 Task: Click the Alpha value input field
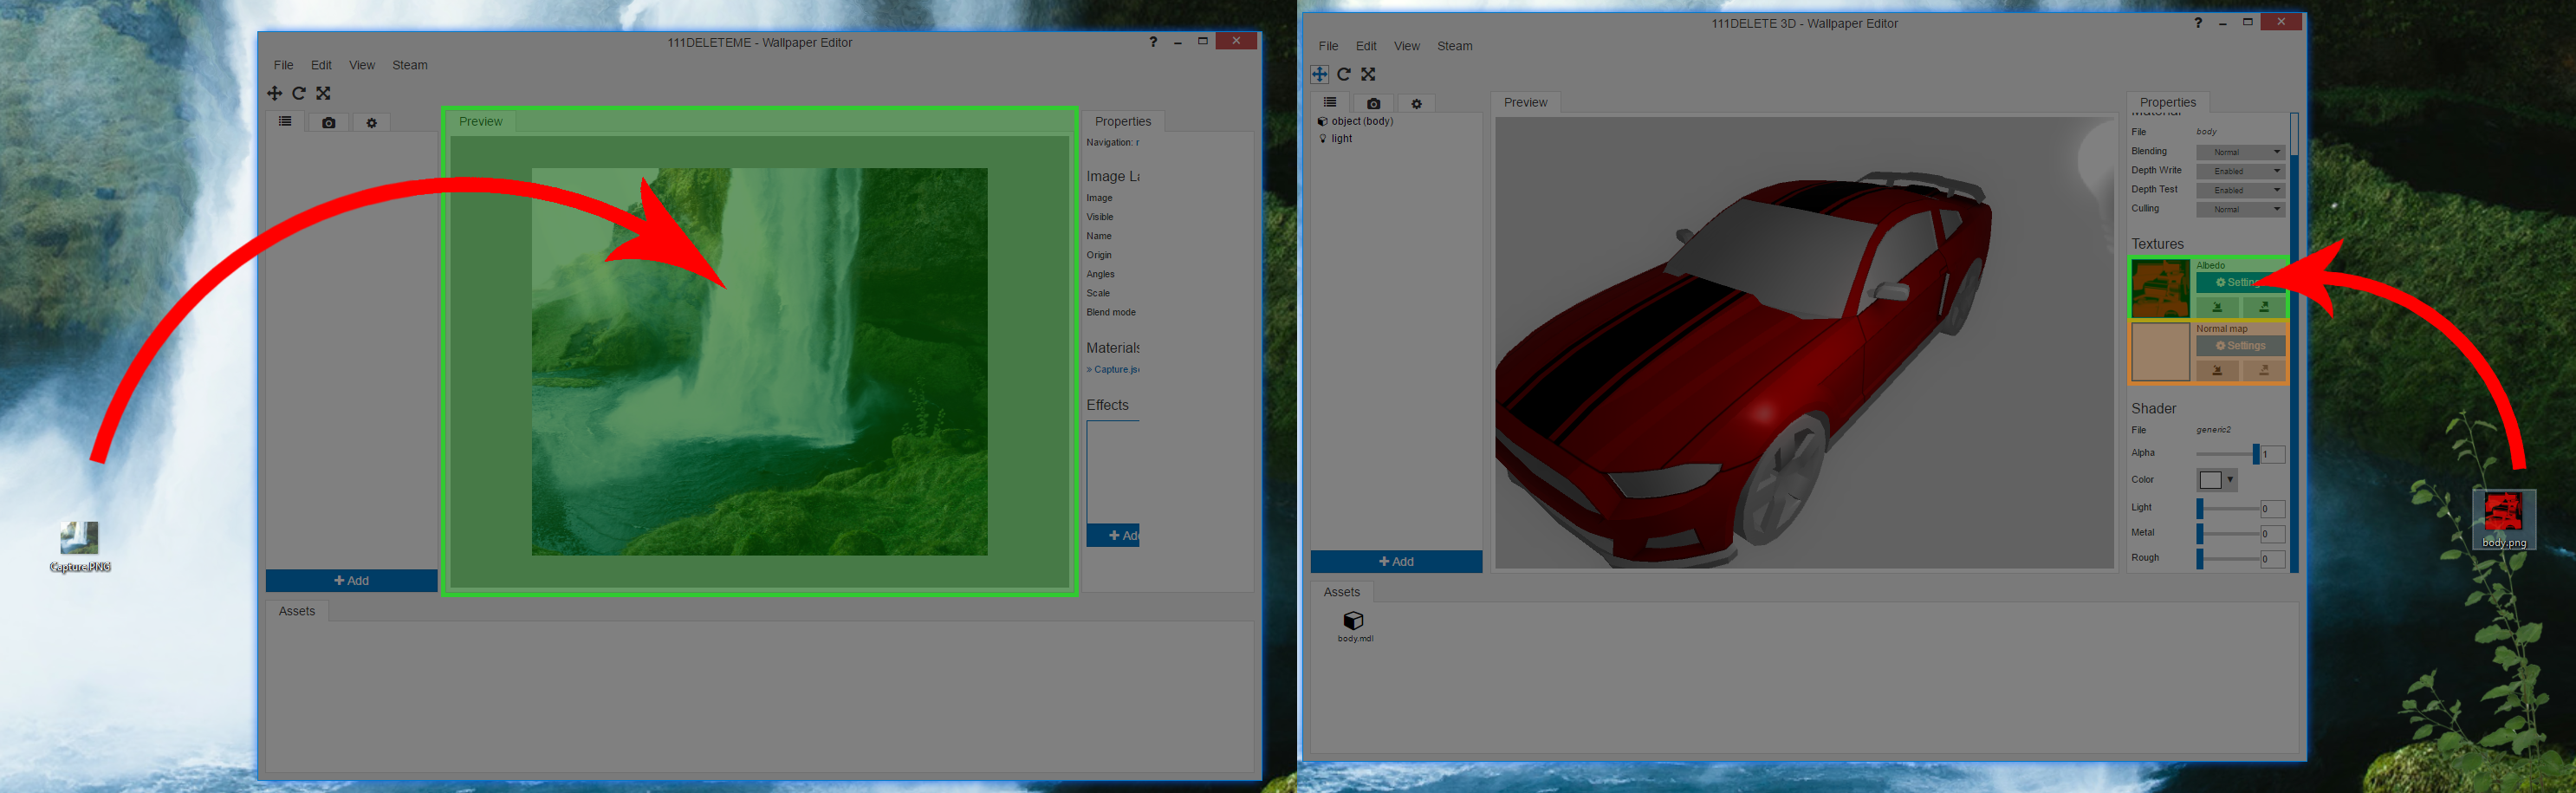(2273, 455)
